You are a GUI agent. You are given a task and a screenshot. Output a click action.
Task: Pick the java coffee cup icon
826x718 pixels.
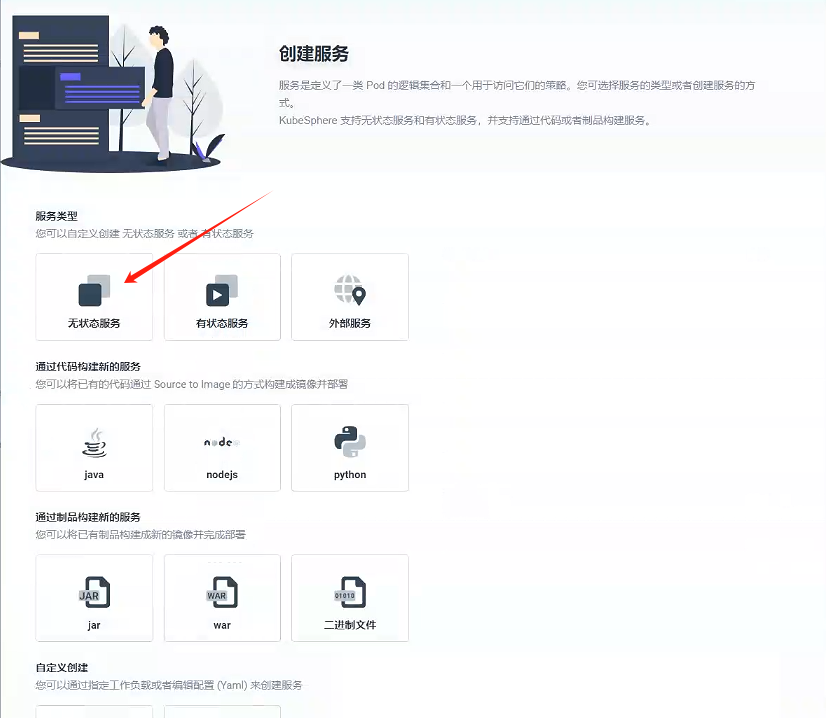[94, 442]
